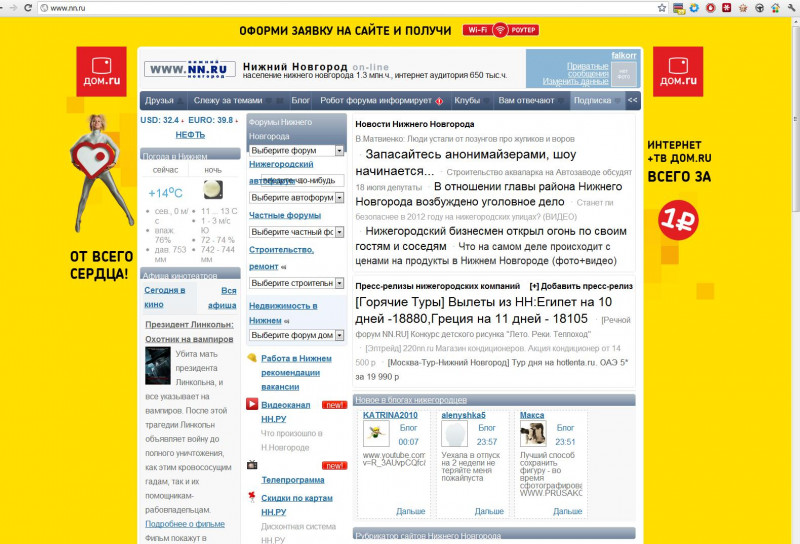Click the Wi-Fi router badge in top banner
This screenshot has width=800, height=544.
tap(501, 30)
